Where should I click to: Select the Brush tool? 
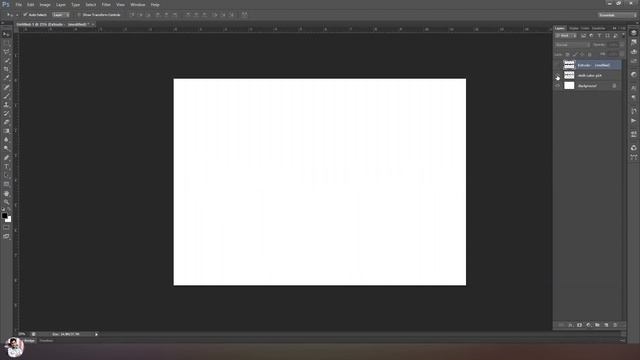pyautogui.click(x=6, y=96)
